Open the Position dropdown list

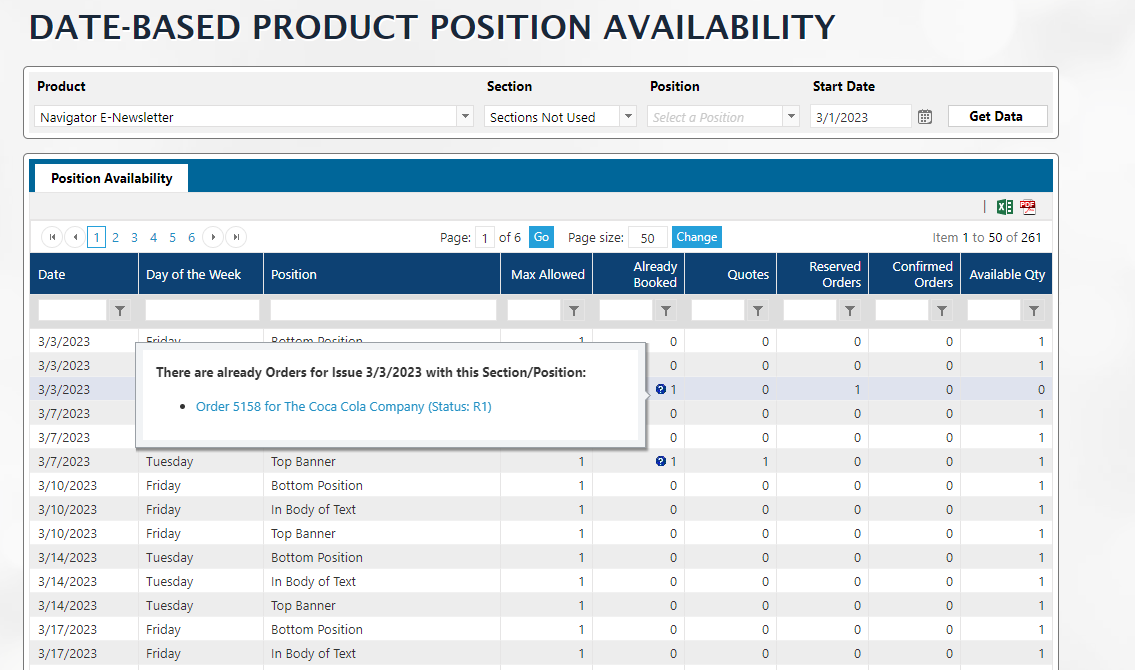click(x=791, y=117)
